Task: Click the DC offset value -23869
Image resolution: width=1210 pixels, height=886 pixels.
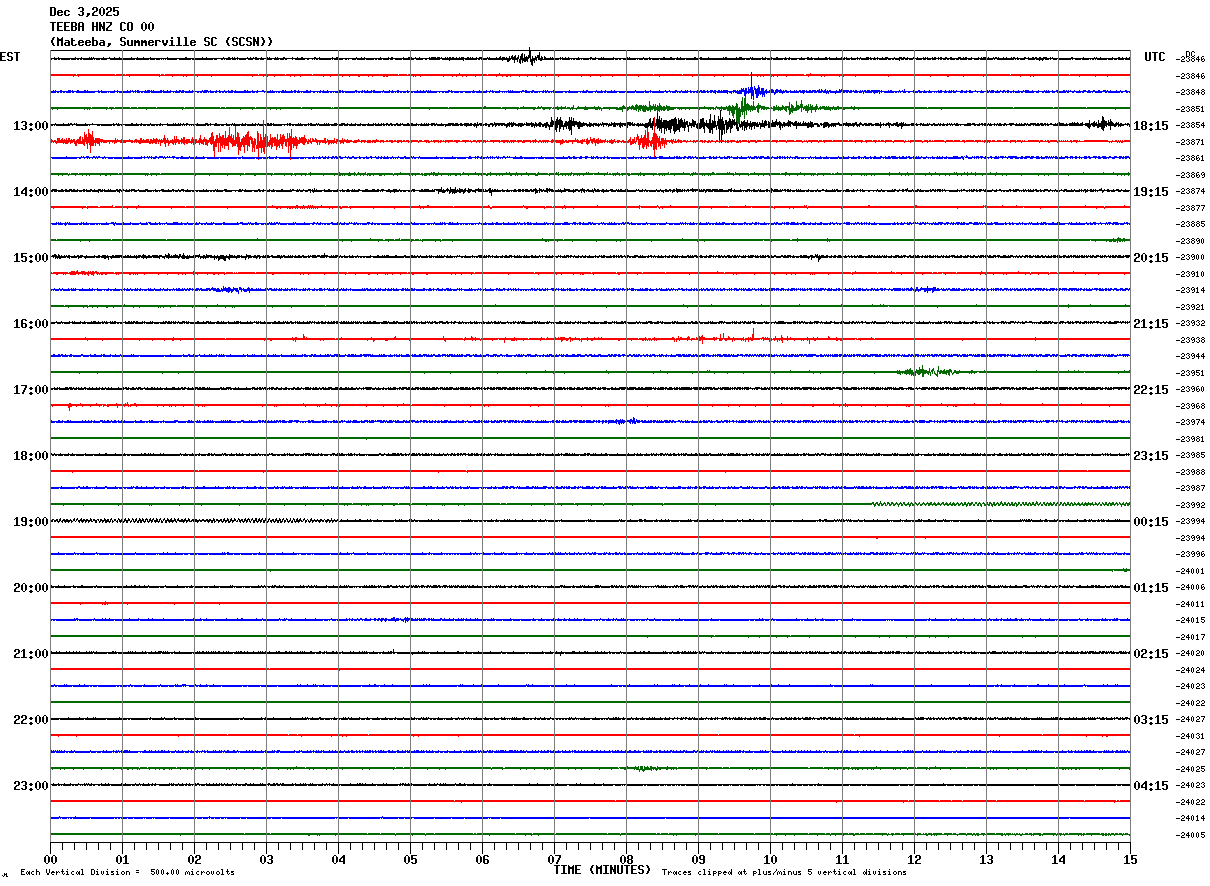Action: (1190, 175)
